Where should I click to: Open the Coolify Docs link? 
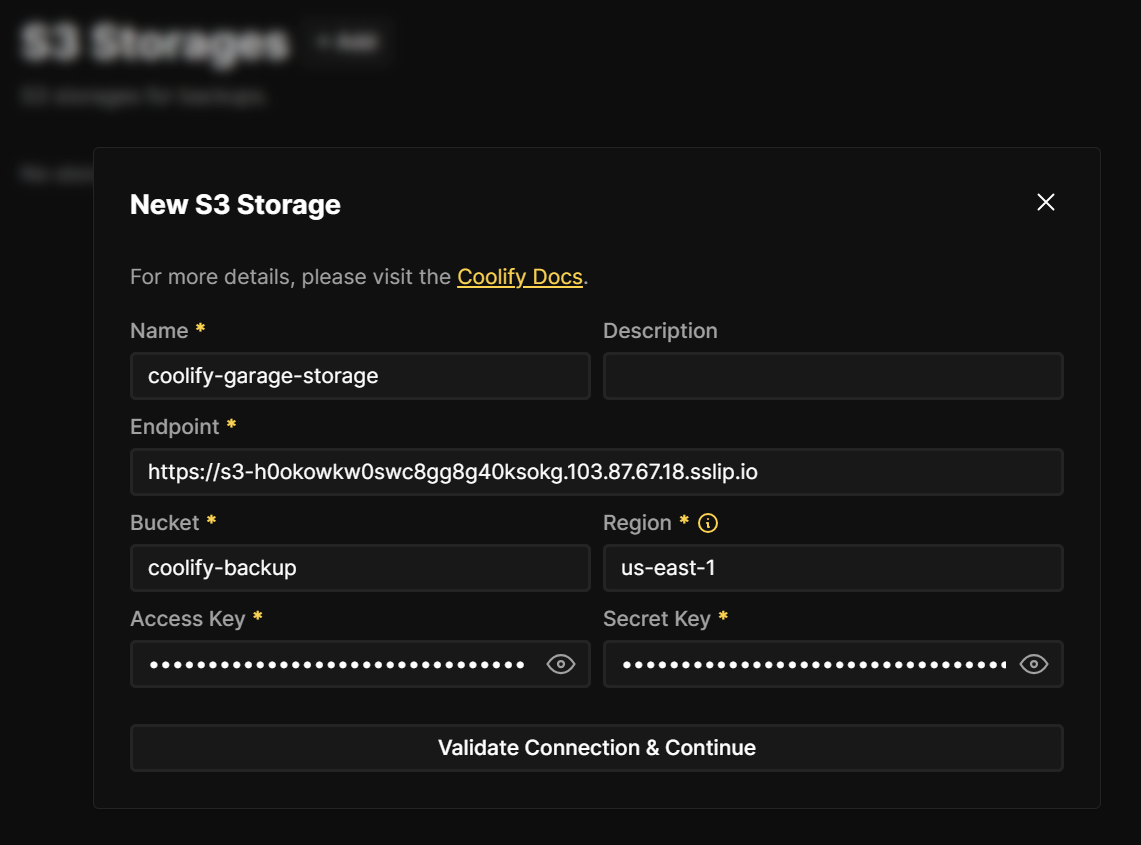(x=520, y=277)
